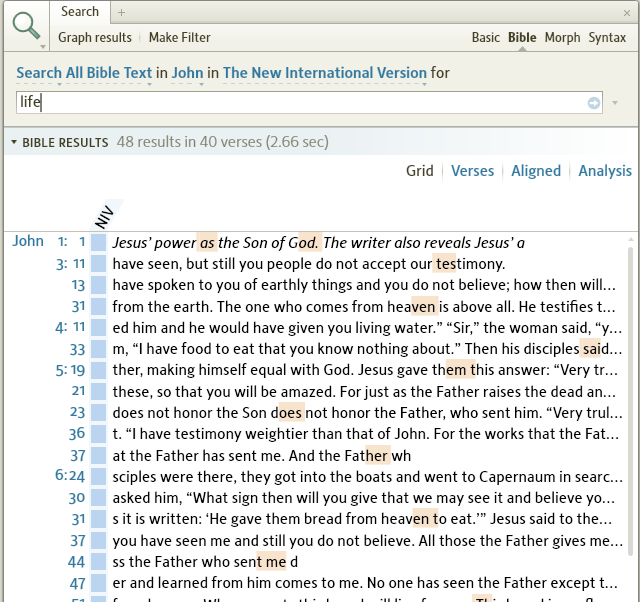This screenshot has width=640, height=602.
Task: Open verse reference 21 under chapter 5
Action: [78, 391]
